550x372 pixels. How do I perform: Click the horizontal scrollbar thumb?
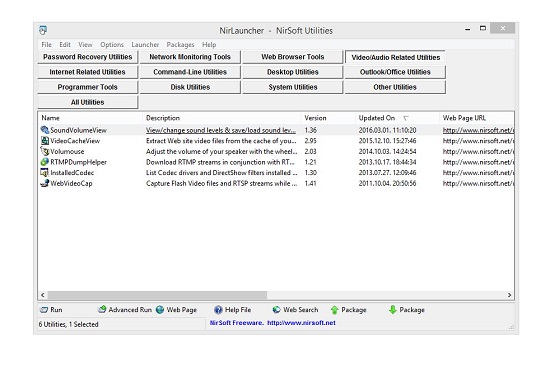[157, 295]
